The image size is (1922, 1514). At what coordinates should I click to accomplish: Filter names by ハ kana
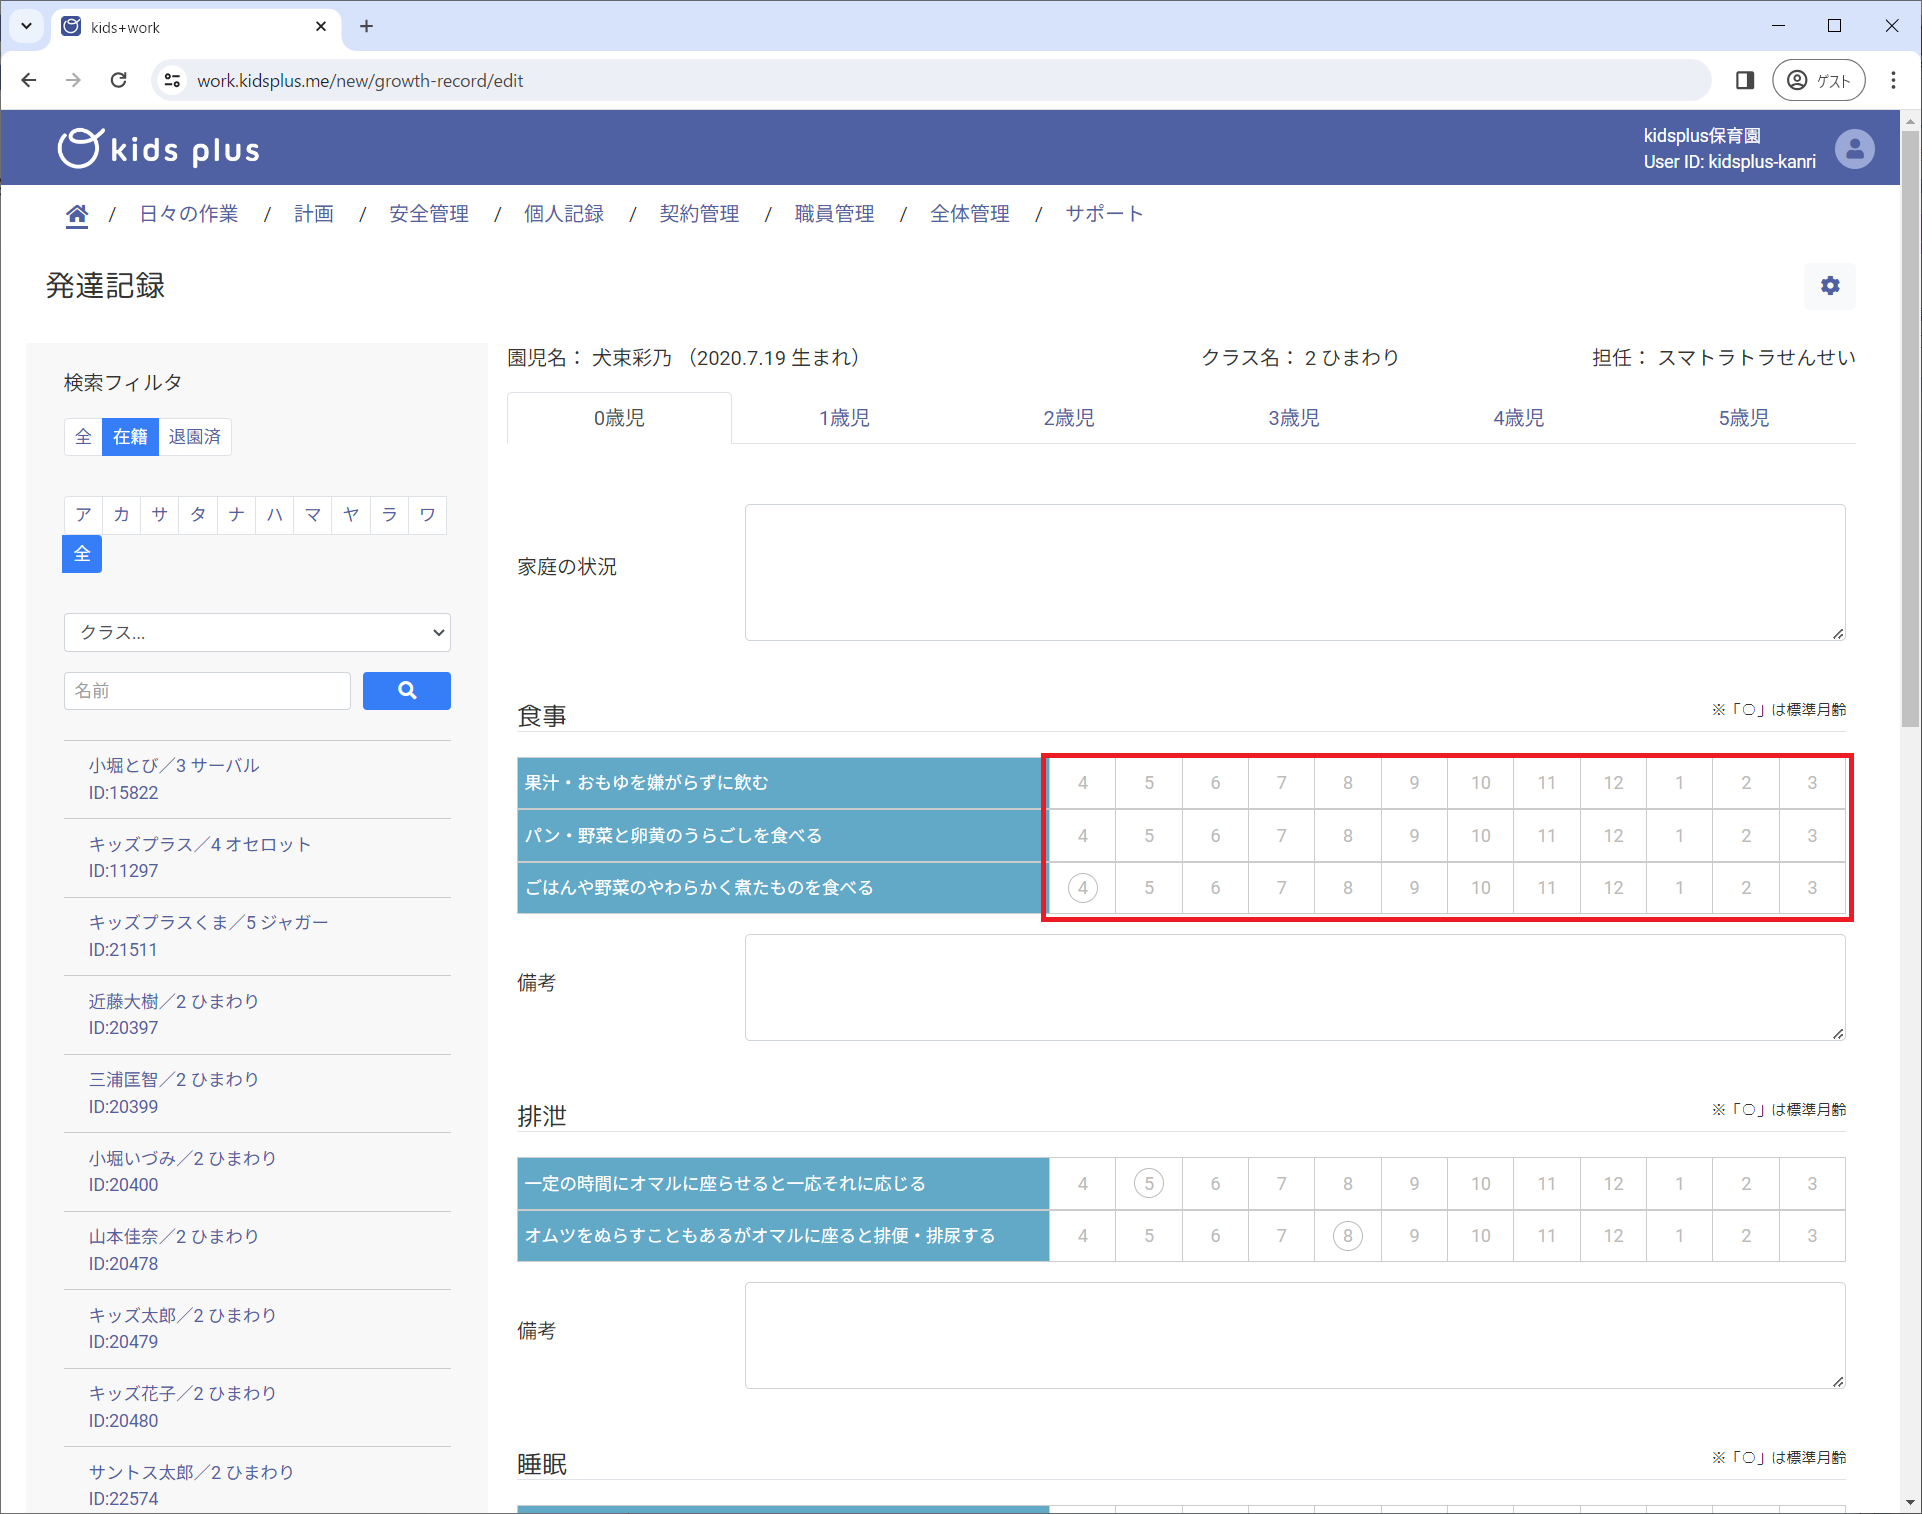(x=274, y=515)
